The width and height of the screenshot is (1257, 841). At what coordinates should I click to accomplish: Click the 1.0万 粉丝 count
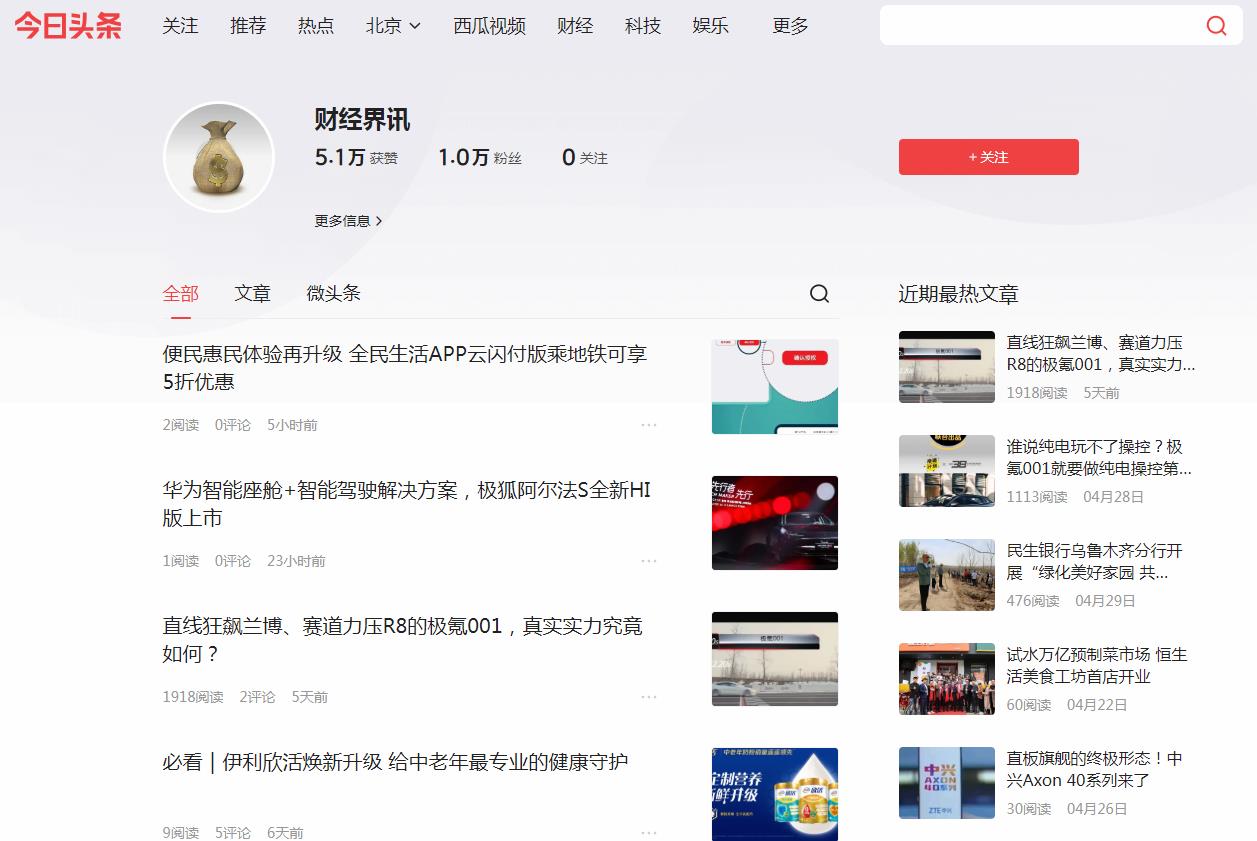click(x=480, y=157)
